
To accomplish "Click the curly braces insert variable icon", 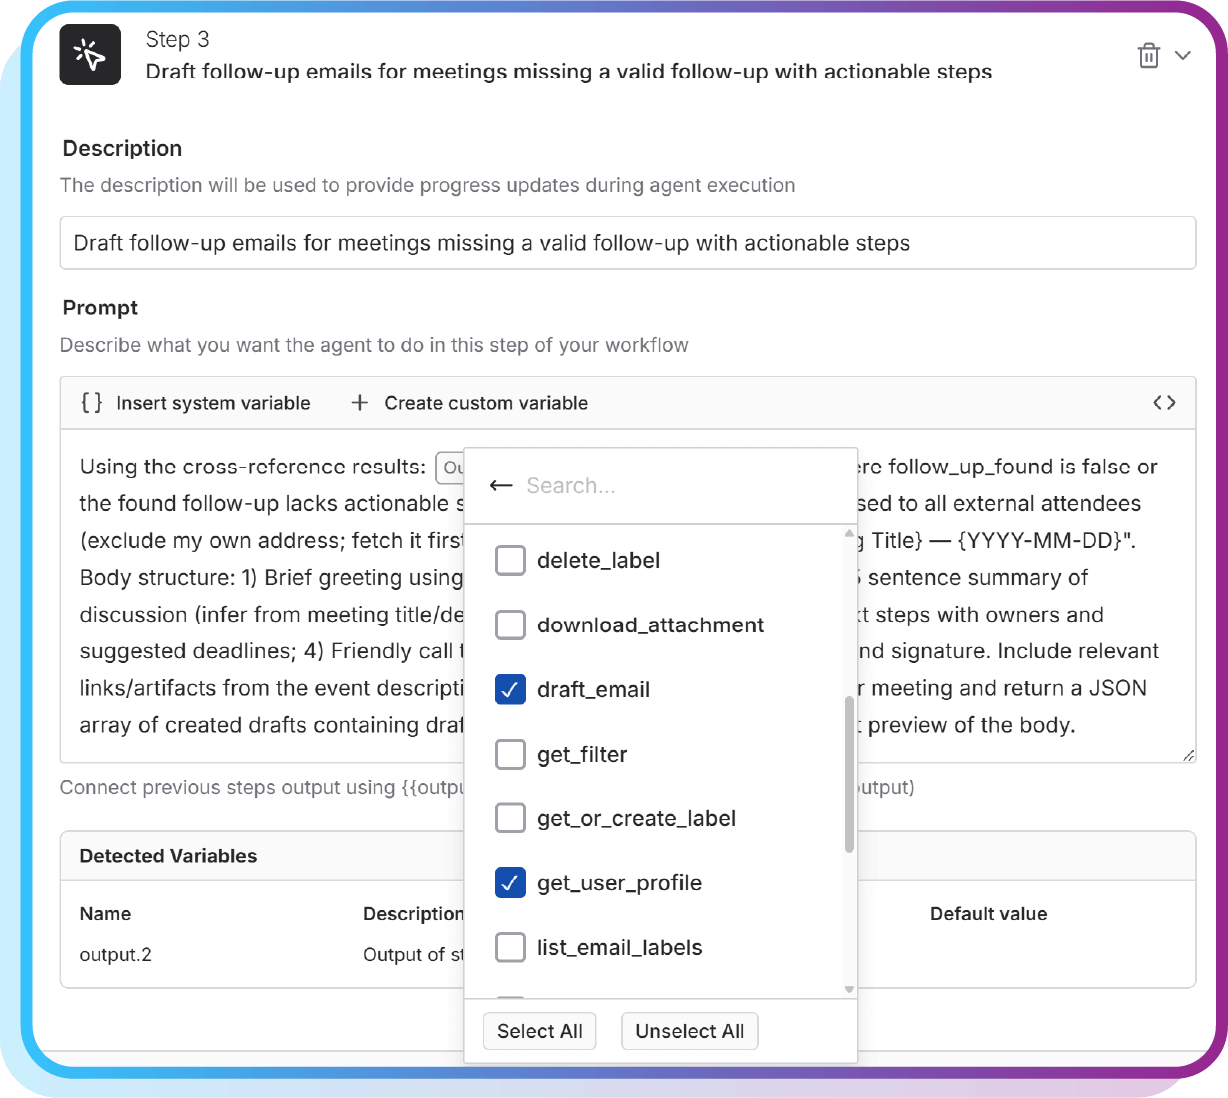I will tap(92, 403).
